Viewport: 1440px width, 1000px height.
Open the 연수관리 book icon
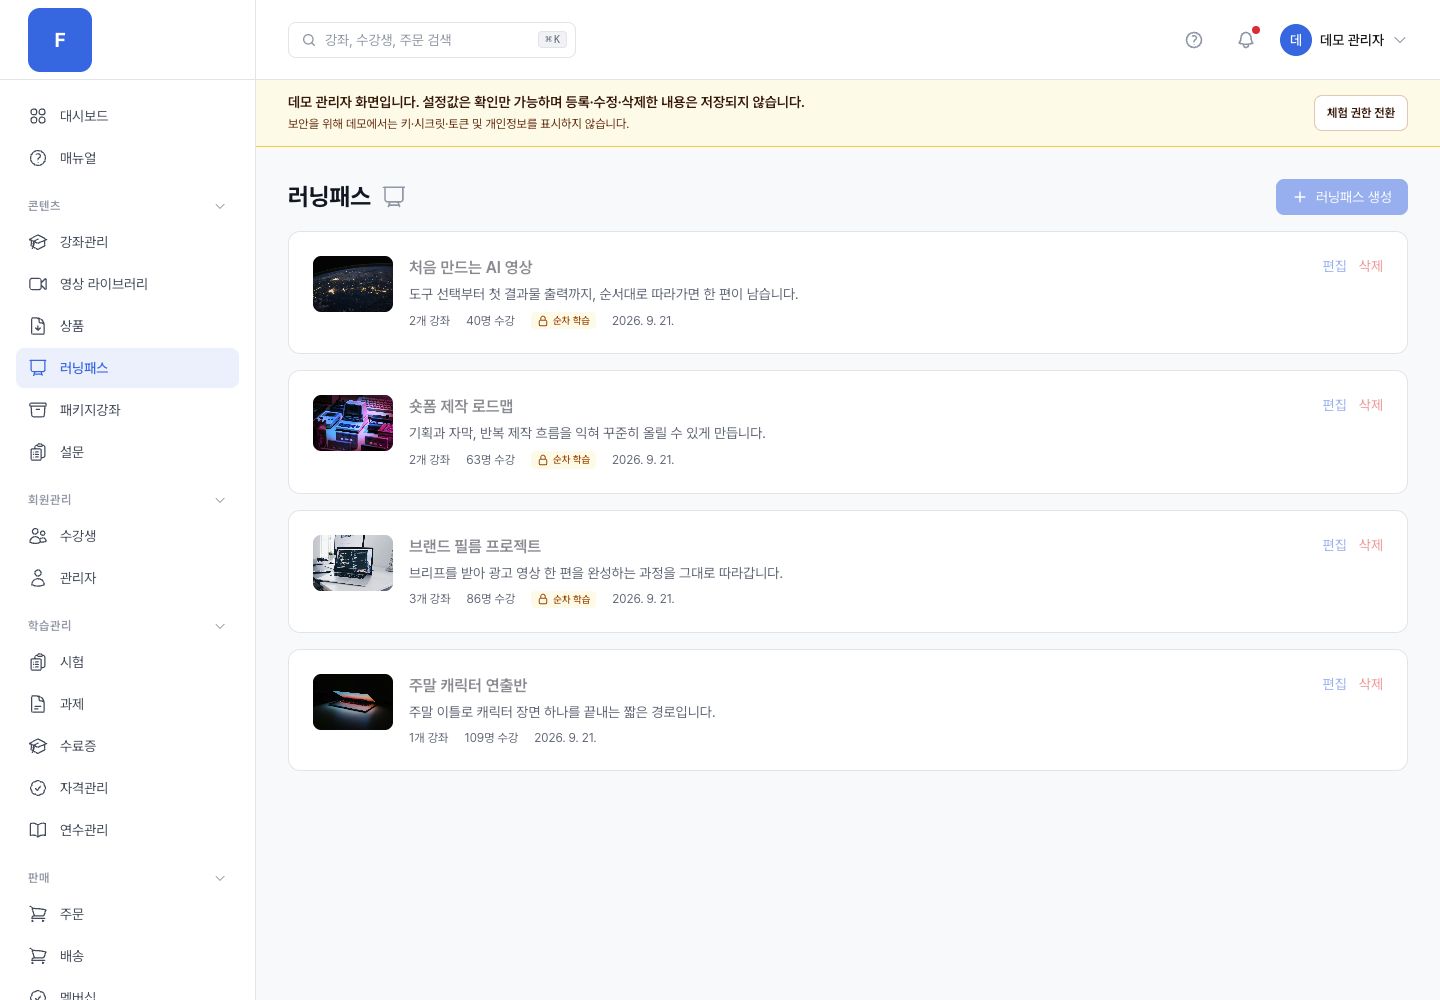38,830
